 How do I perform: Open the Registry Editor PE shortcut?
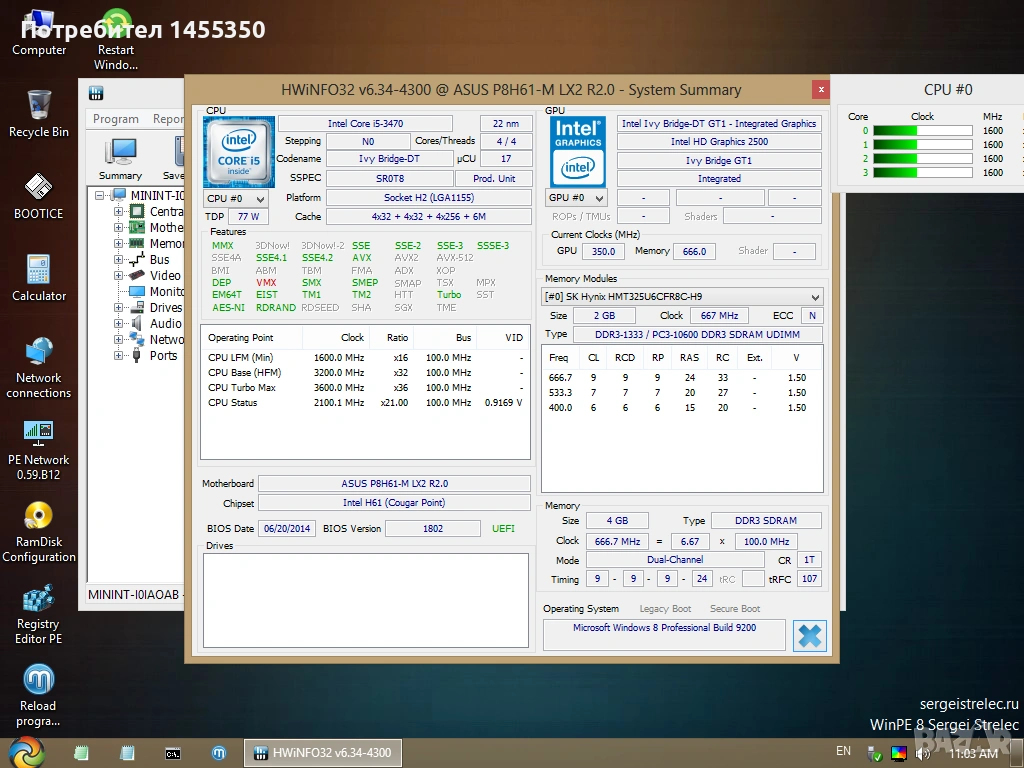(38, 600)
